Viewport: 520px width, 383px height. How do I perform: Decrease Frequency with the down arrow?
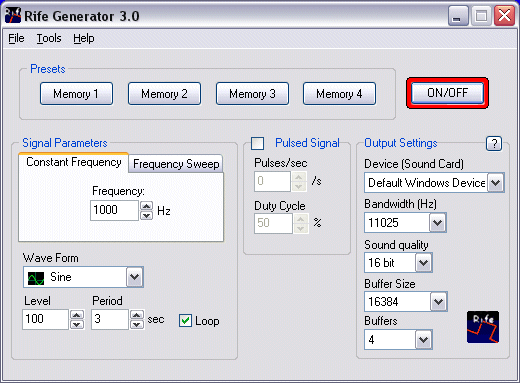tap(146, 215)
